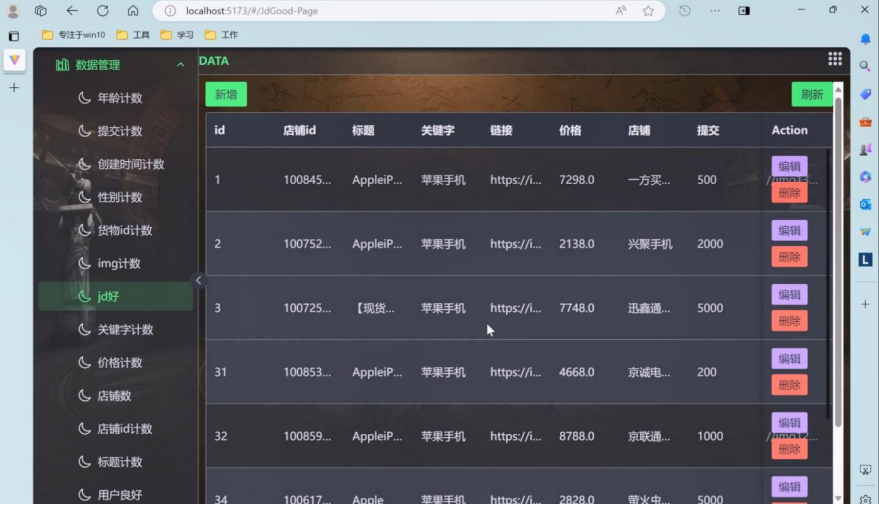Click the 7748.0 price cell
Screen dimensions: 879x505
[577, 308]
